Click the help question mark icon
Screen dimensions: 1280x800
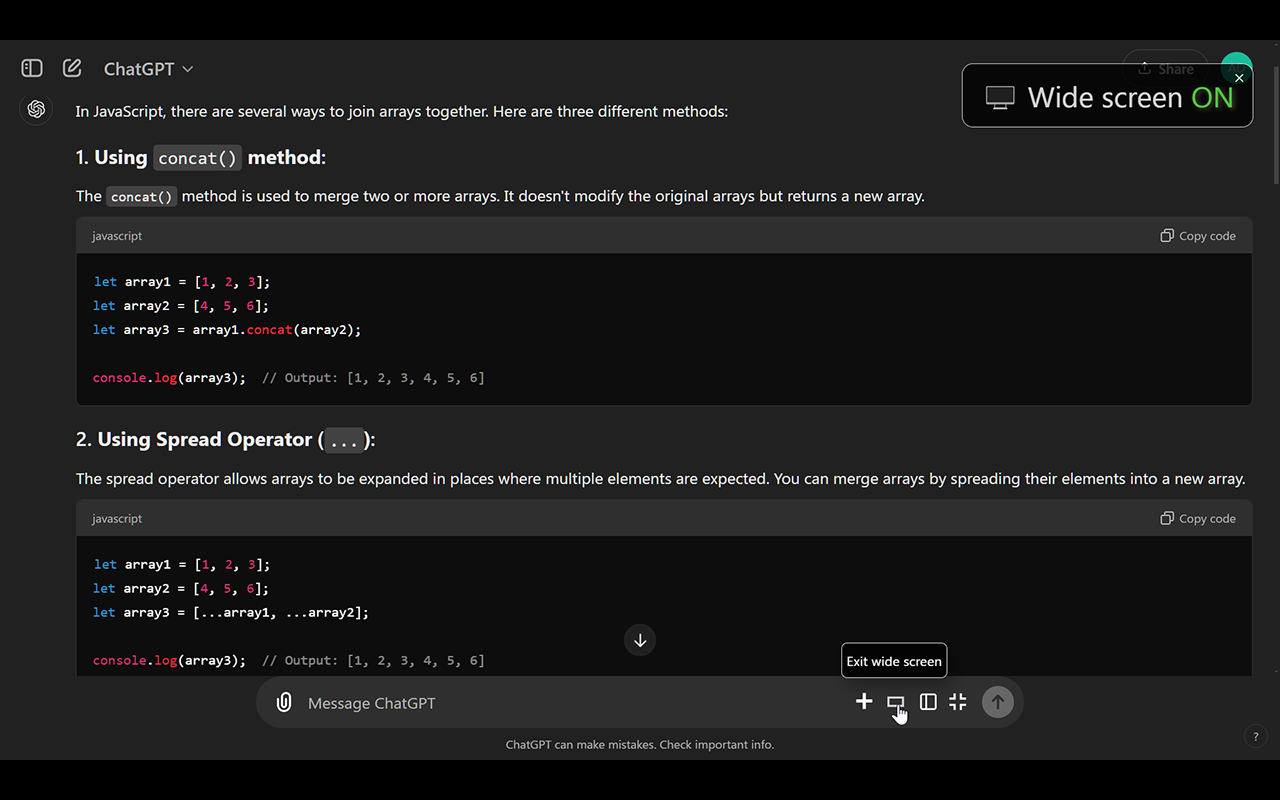[x=1256, y=737]
